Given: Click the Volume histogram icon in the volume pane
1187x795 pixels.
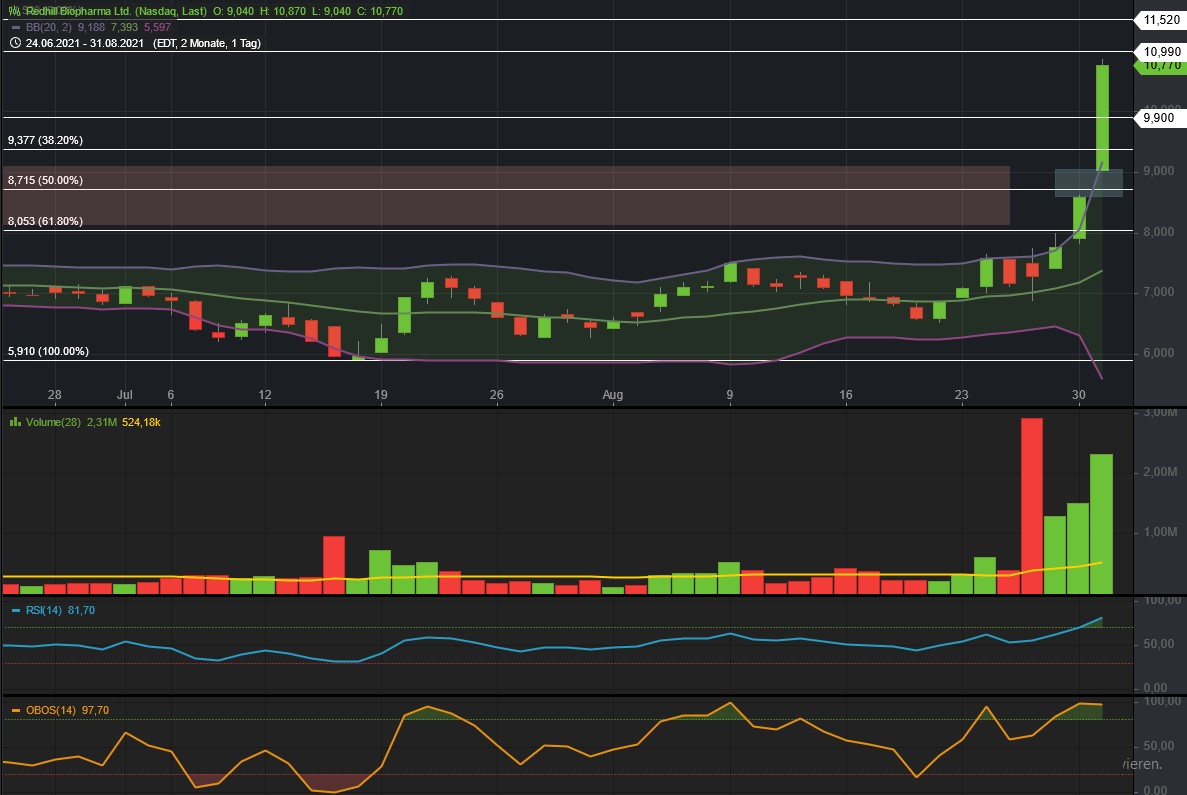Looking at the screenshot, I should [14, 422].
